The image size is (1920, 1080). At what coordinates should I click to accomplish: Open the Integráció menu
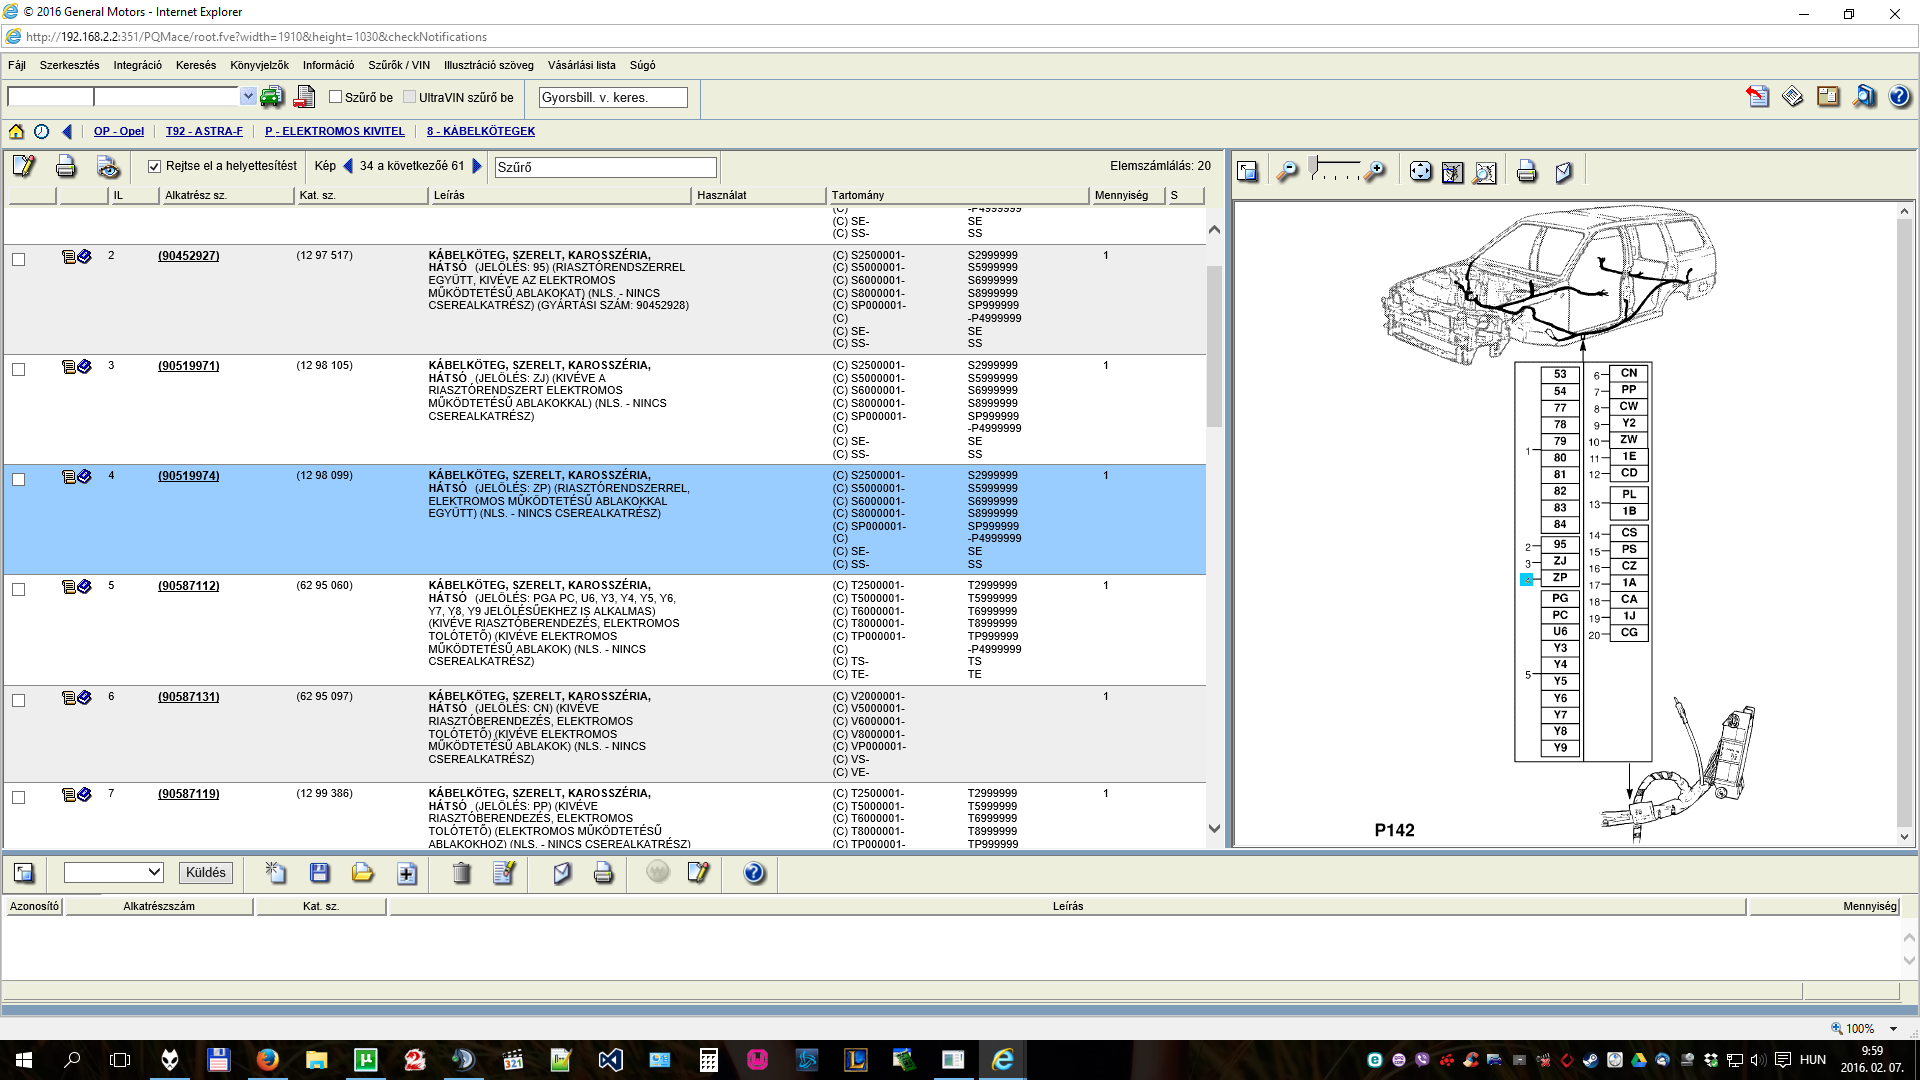click(x=137, y=65)
